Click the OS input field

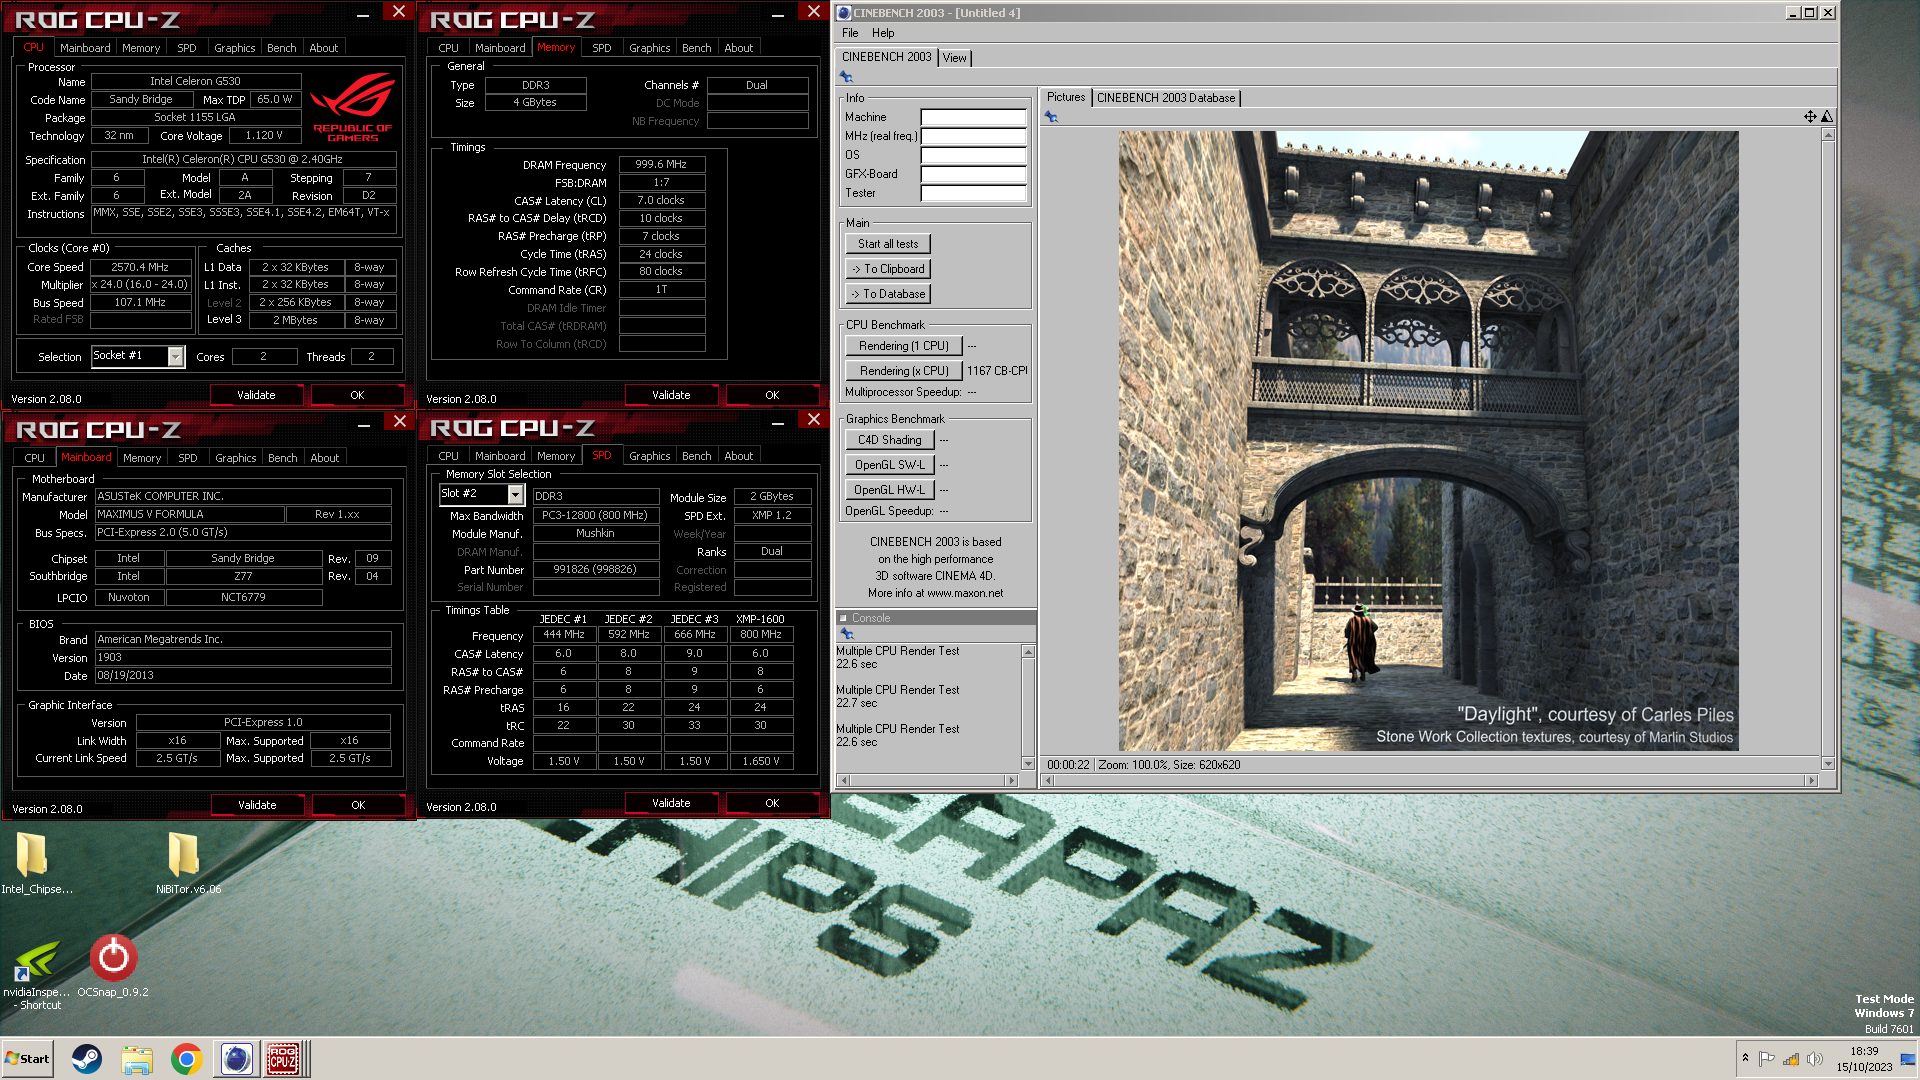pyautogui.click(x=973, y=155)
